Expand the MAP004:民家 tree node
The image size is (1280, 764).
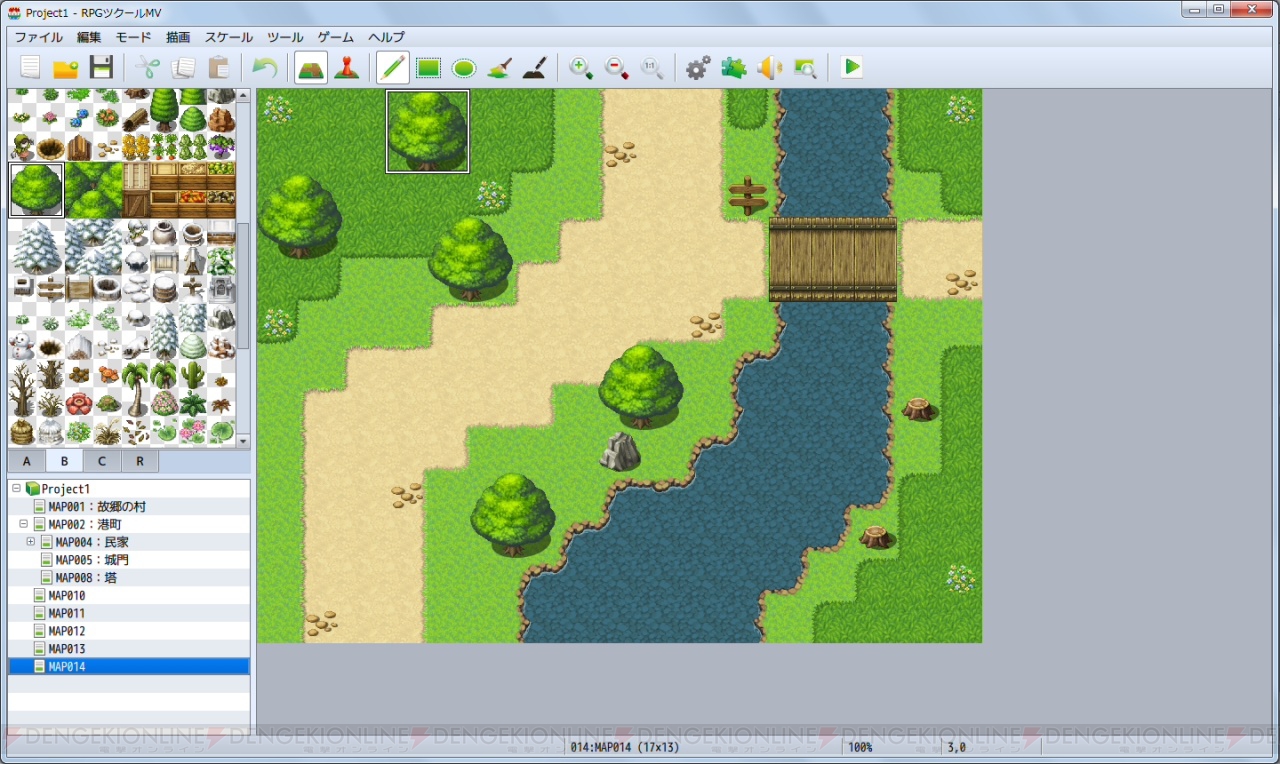[x=31, y=542]
